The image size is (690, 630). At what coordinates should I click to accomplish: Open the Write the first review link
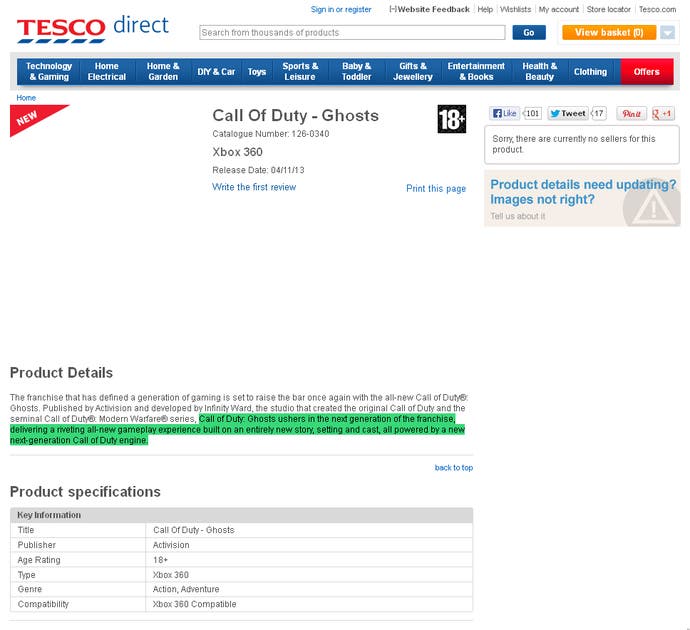click(x=254, y=187)
